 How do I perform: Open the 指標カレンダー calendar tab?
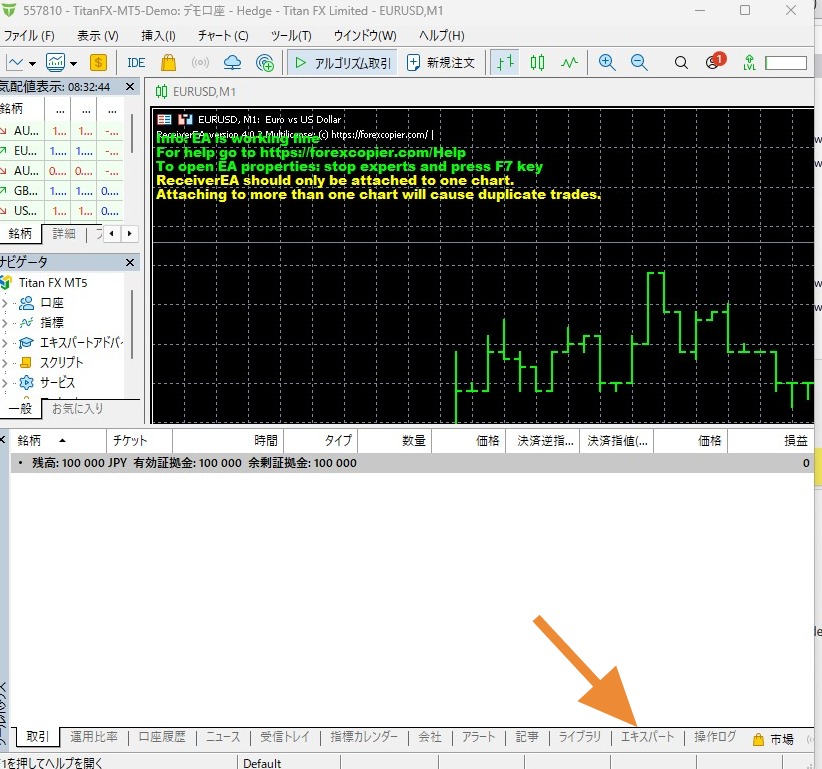click(x=364, y=737)
